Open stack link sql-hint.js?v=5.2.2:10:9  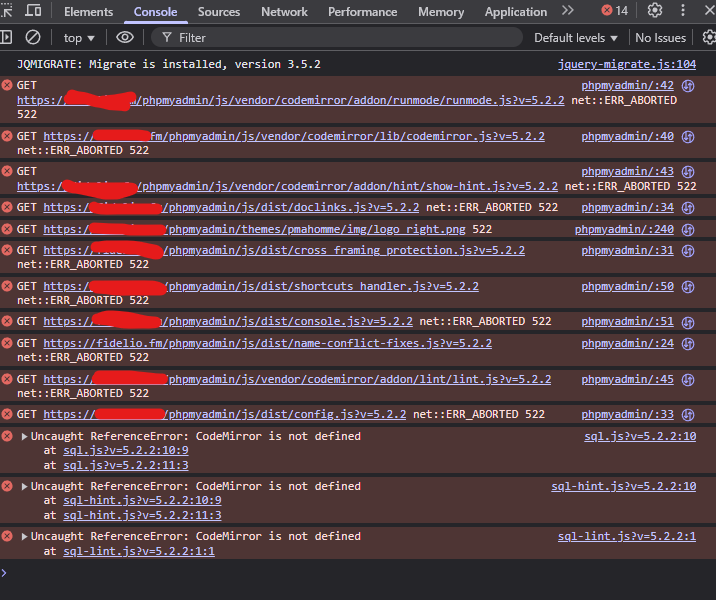tap(142, 500)
